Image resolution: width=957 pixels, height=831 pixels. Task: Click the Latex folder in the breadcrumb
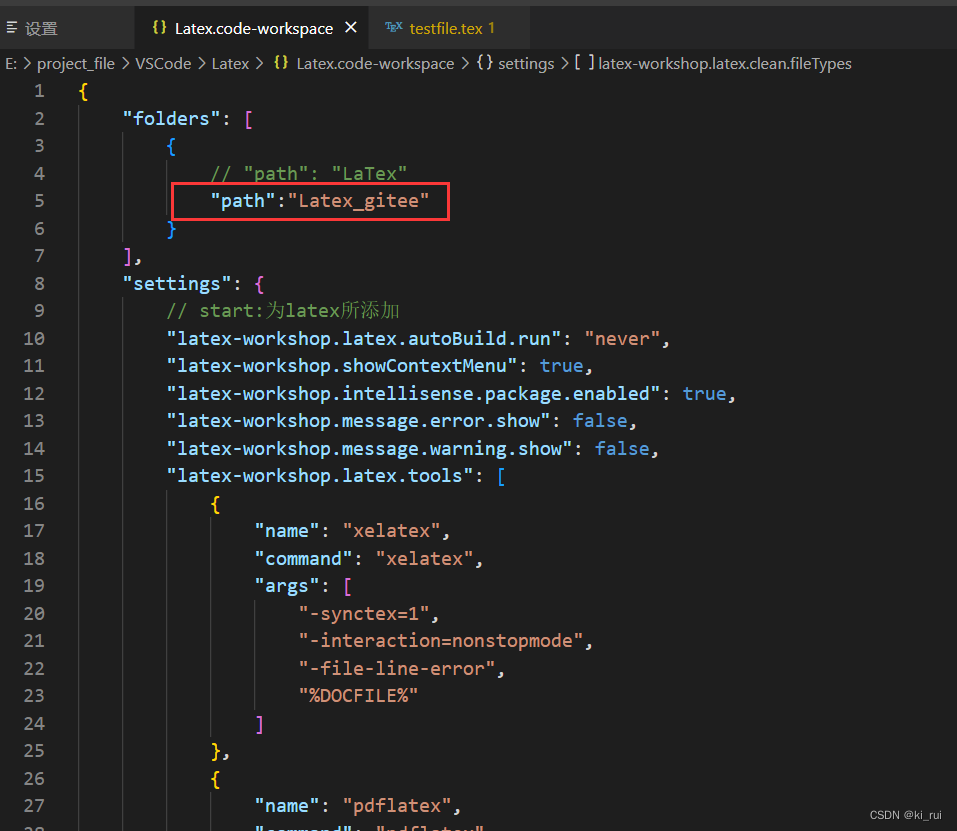230,63
